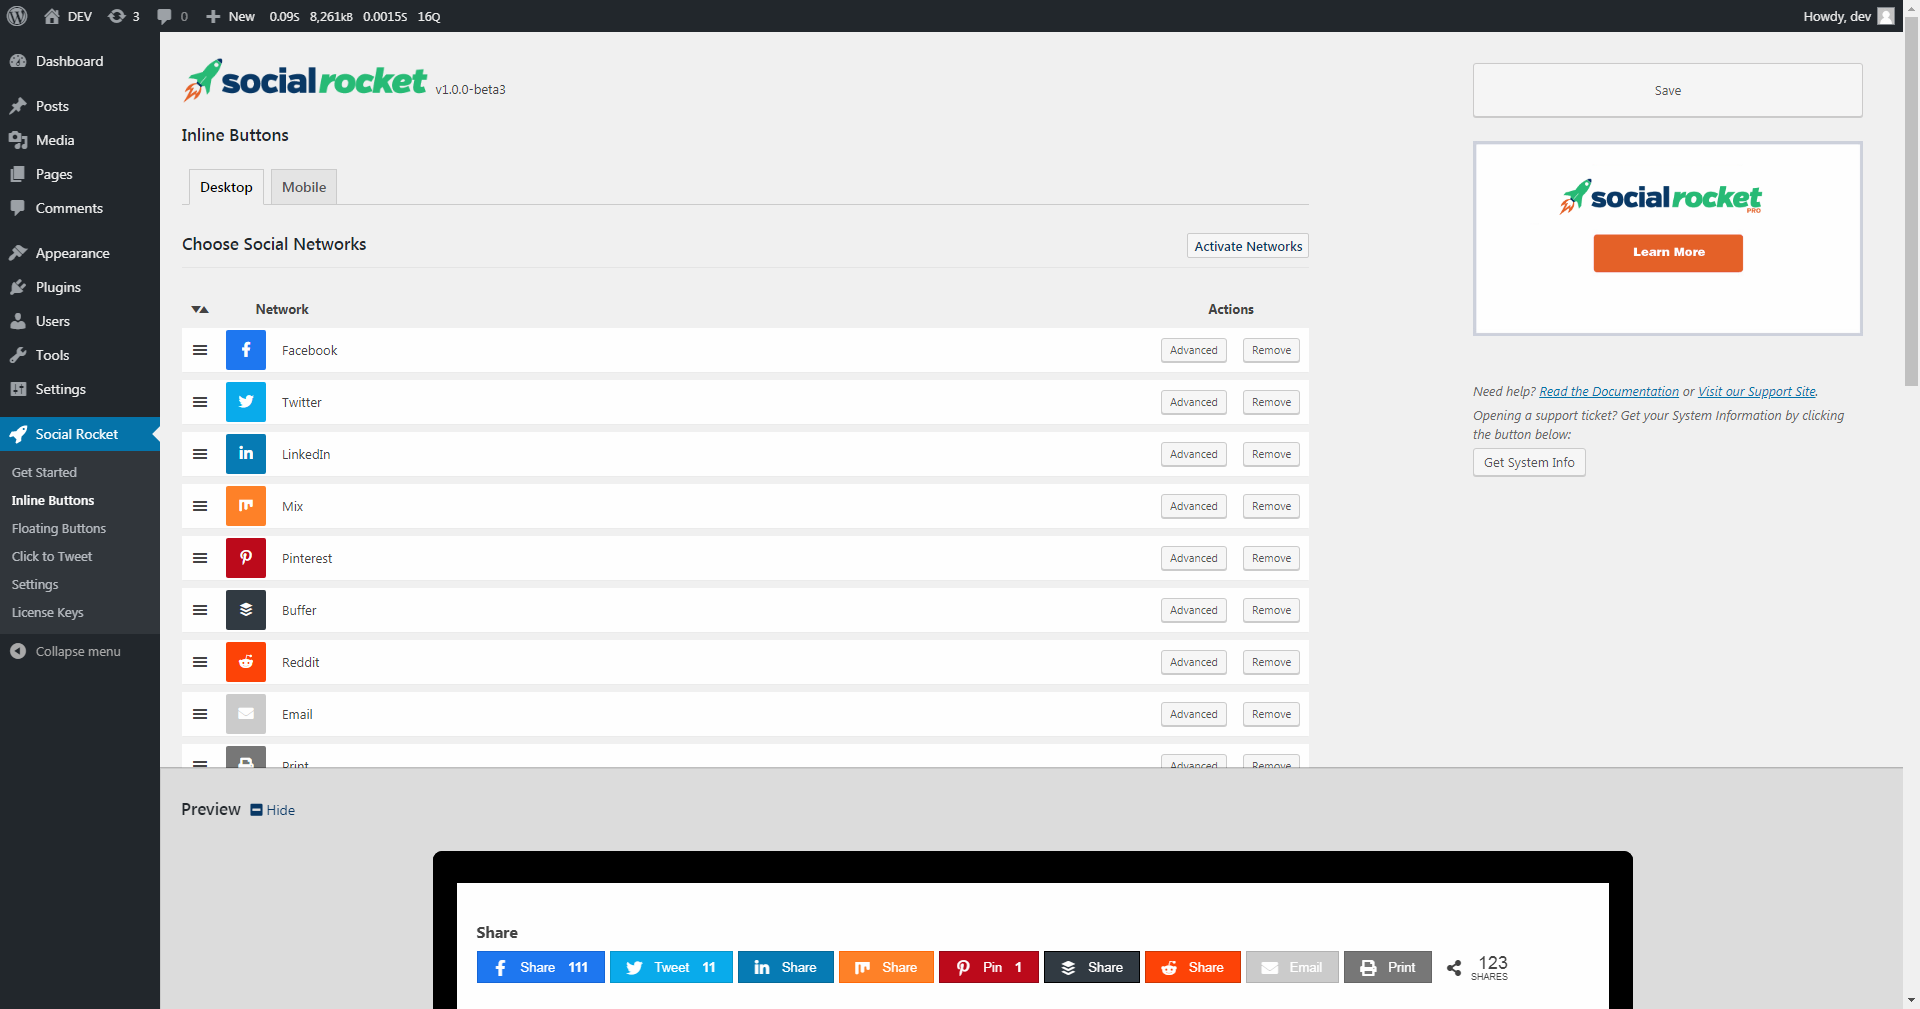Open the Howdy, dev account menu
Screen dimensions: 1920x1009
point(1848,16)
